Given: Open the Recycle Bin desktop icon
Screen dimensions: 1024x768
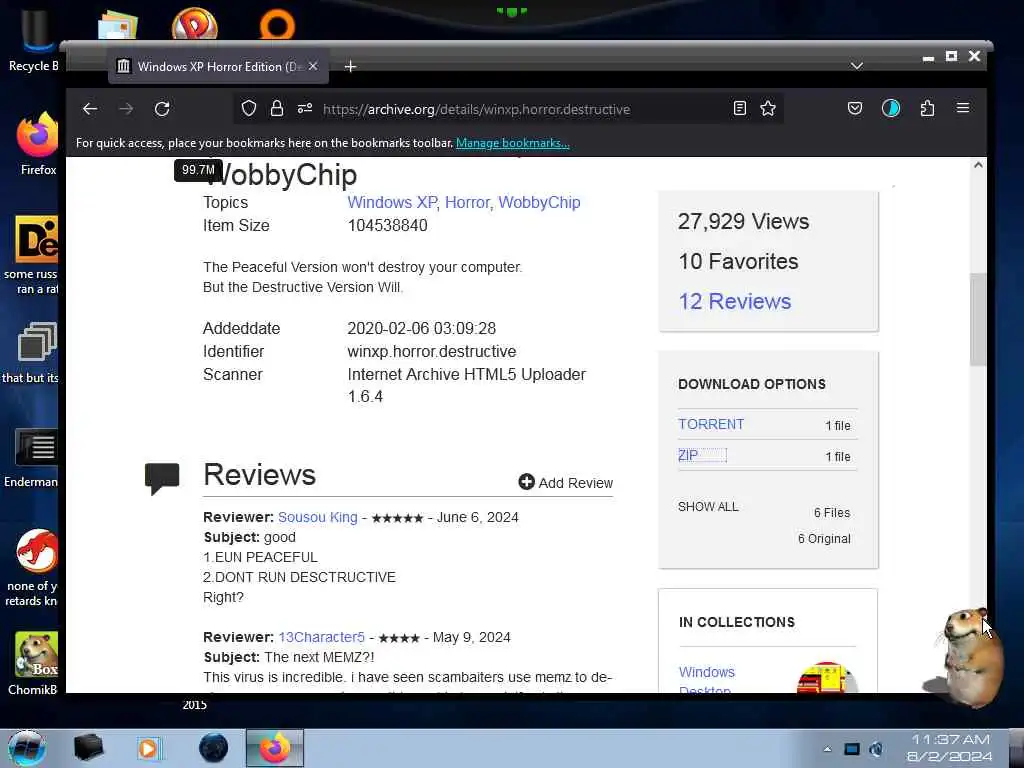Looking at the screenshot, I should [33, 42].
